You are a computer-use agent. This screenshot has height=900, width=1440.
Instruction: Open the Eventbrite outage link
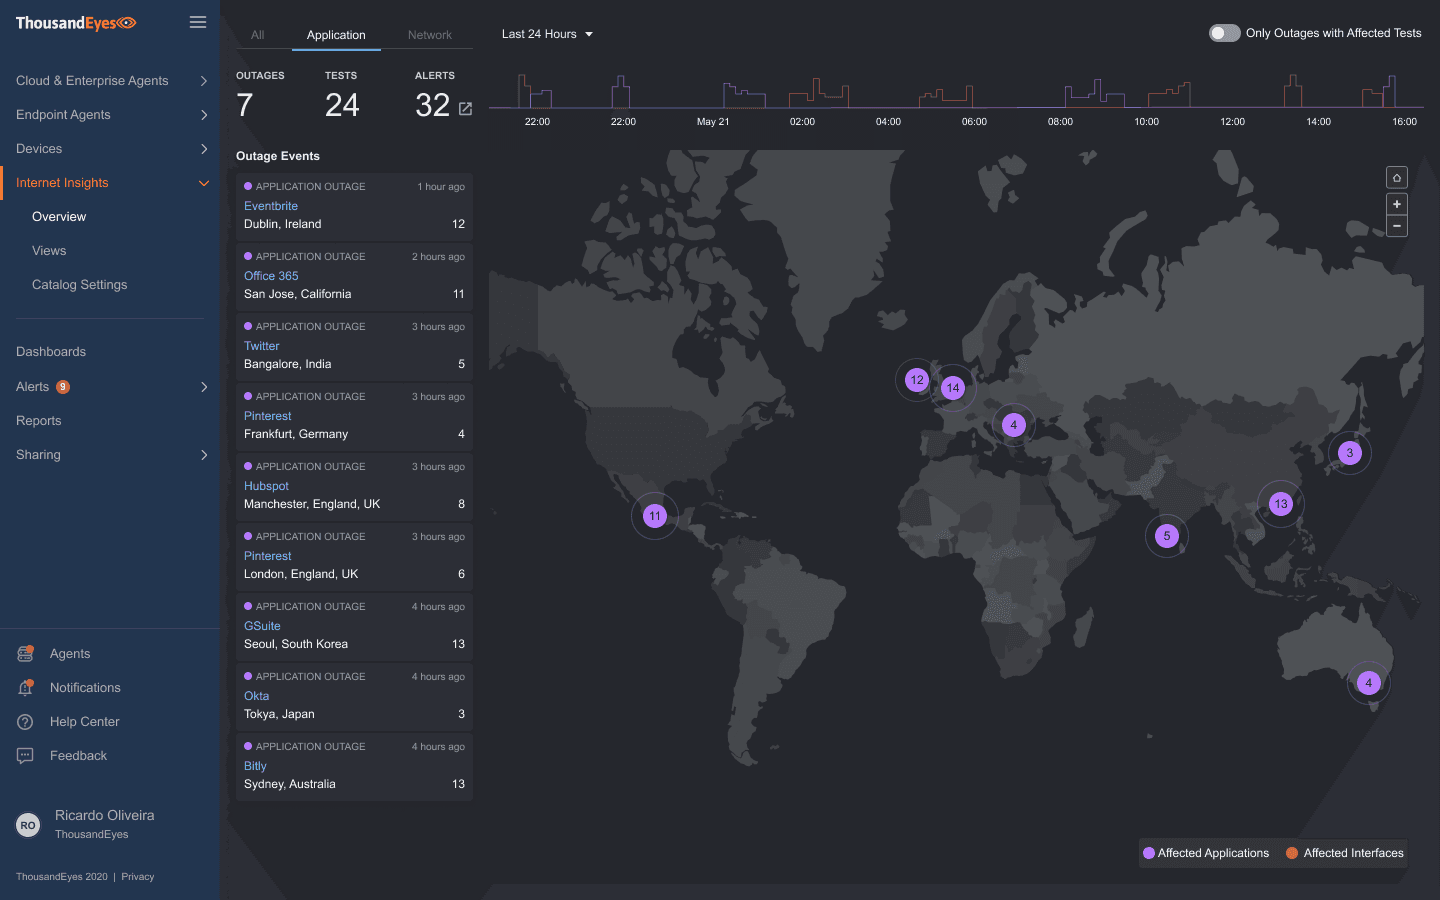pyautogui.click(x=271, y=206)
